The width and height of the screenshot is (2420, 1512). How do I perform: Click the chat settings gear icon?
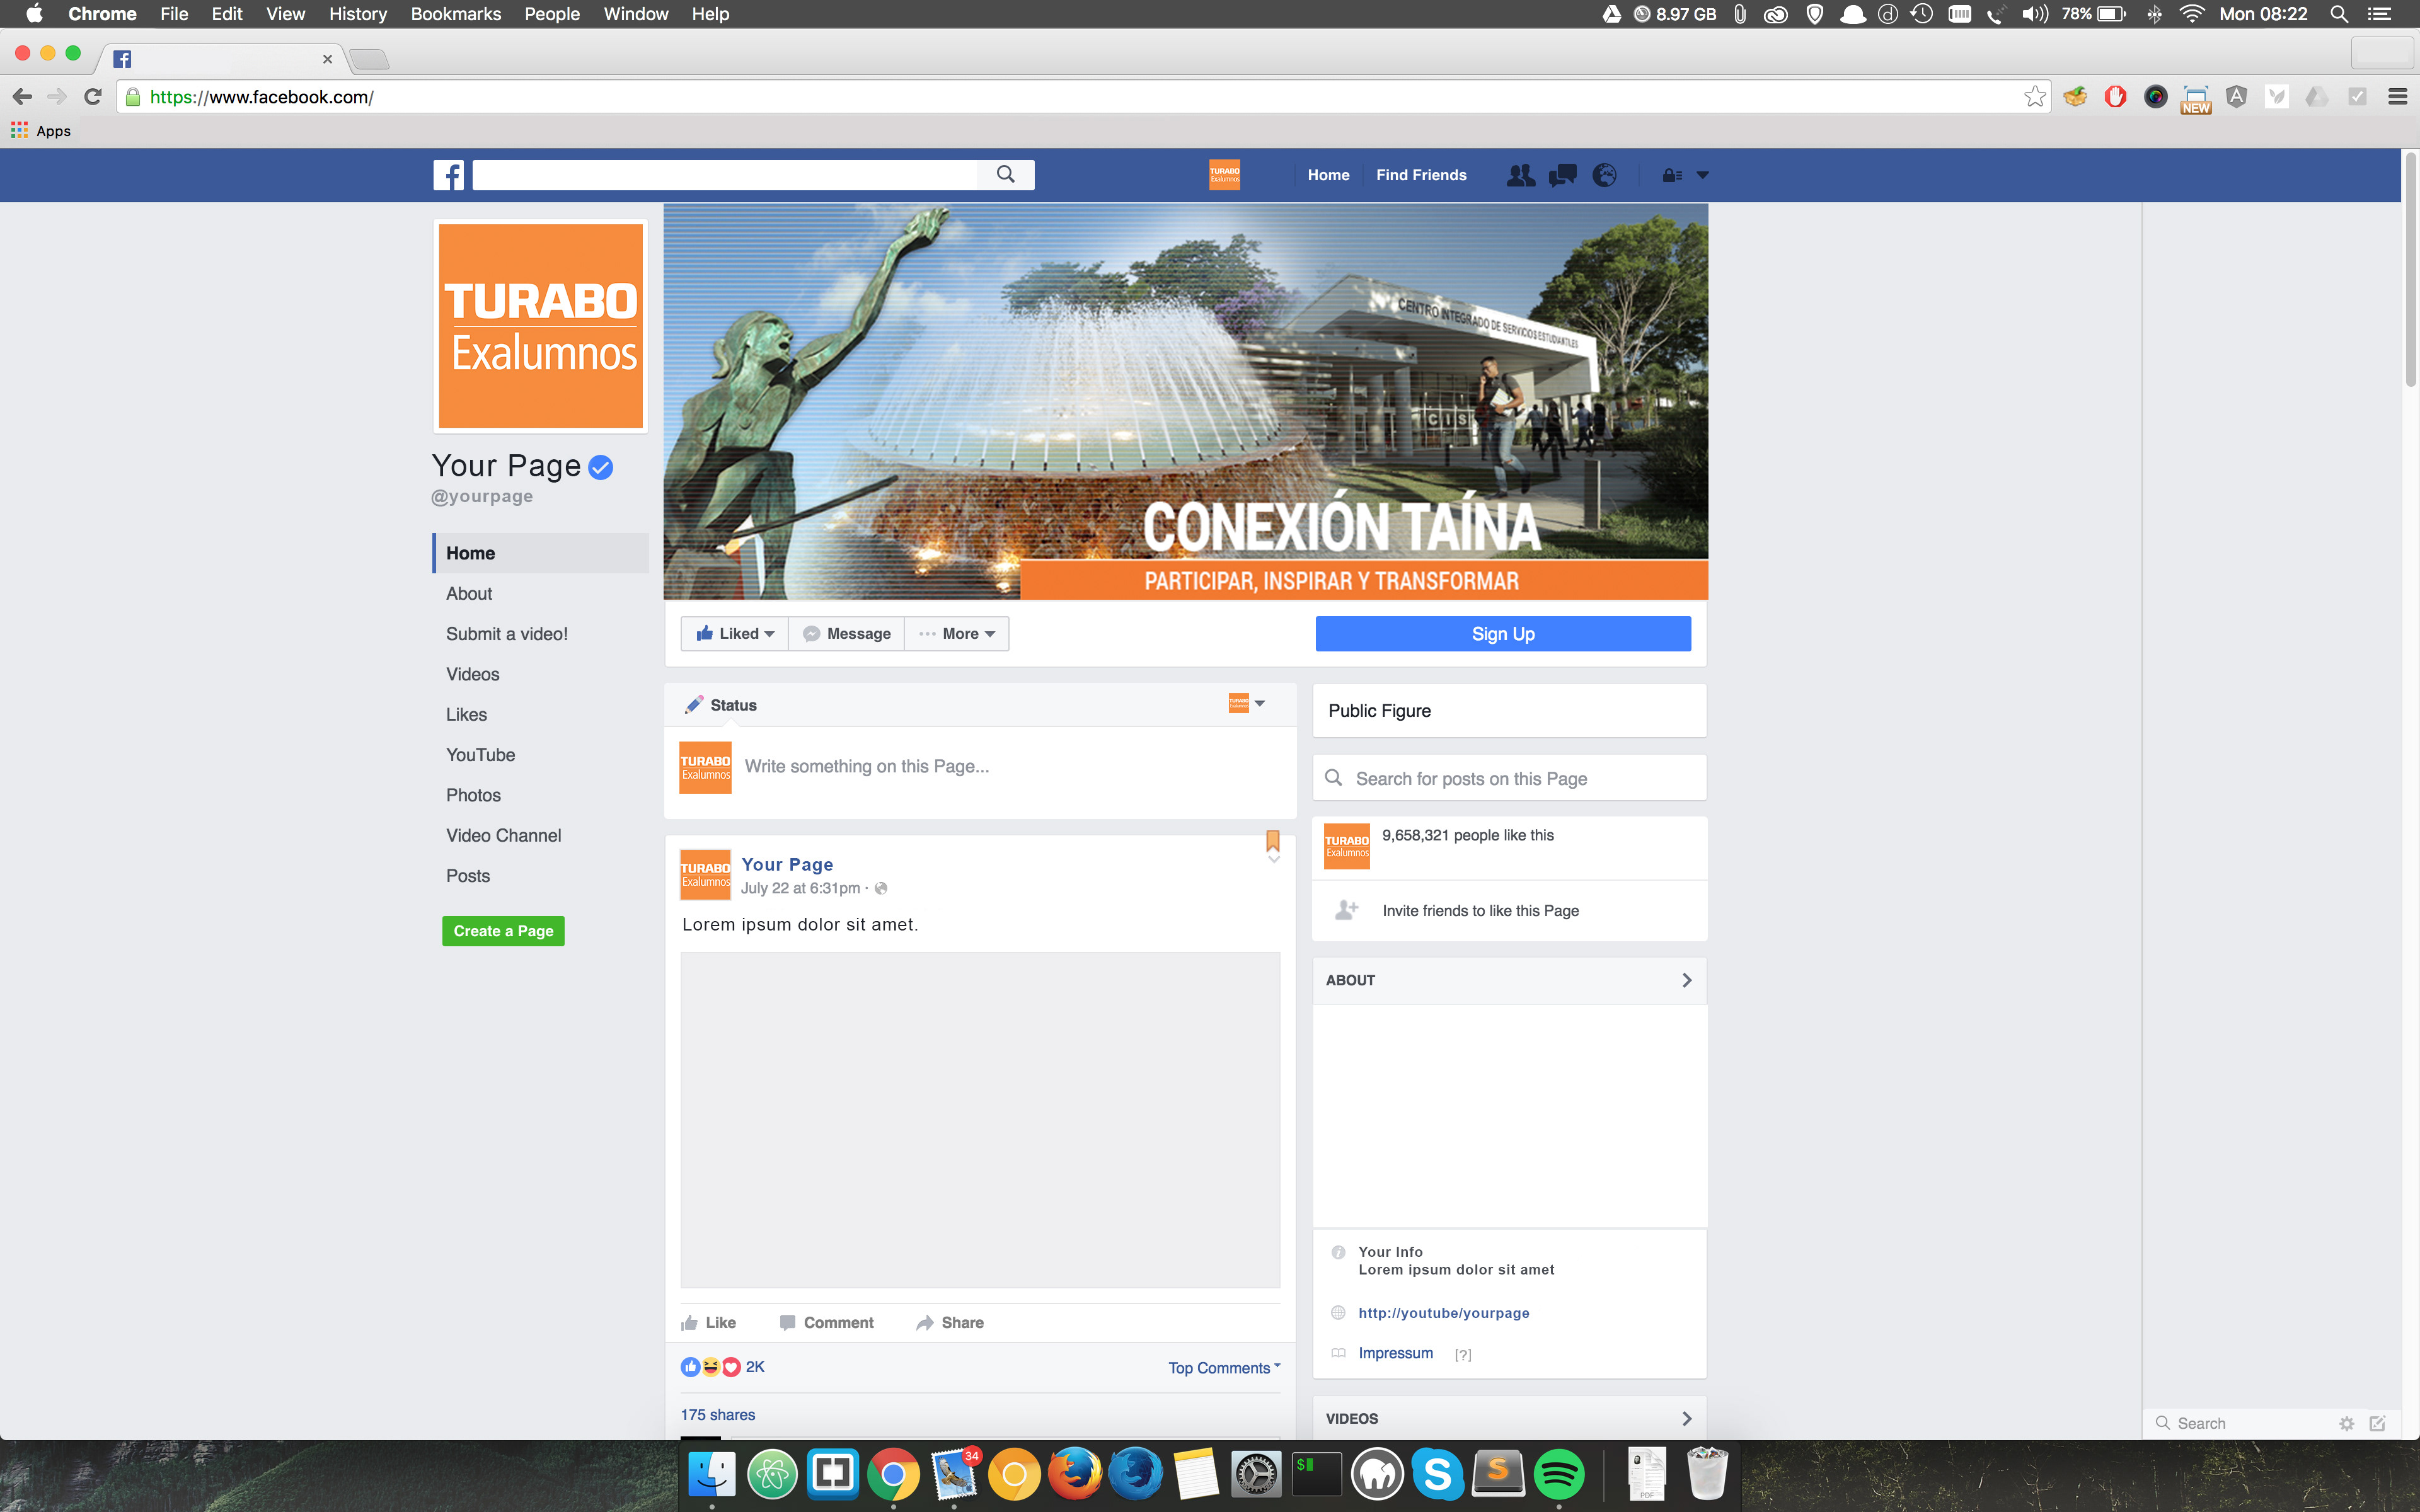[x=2346, y=1423]
